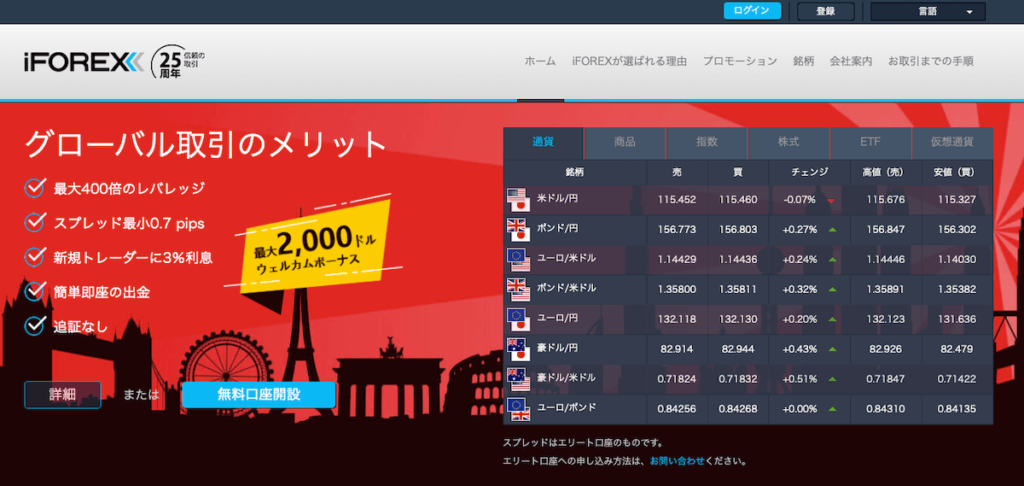1024x486 pixels.
Task: Click the iFOREX logo
Action: (83, 62)
